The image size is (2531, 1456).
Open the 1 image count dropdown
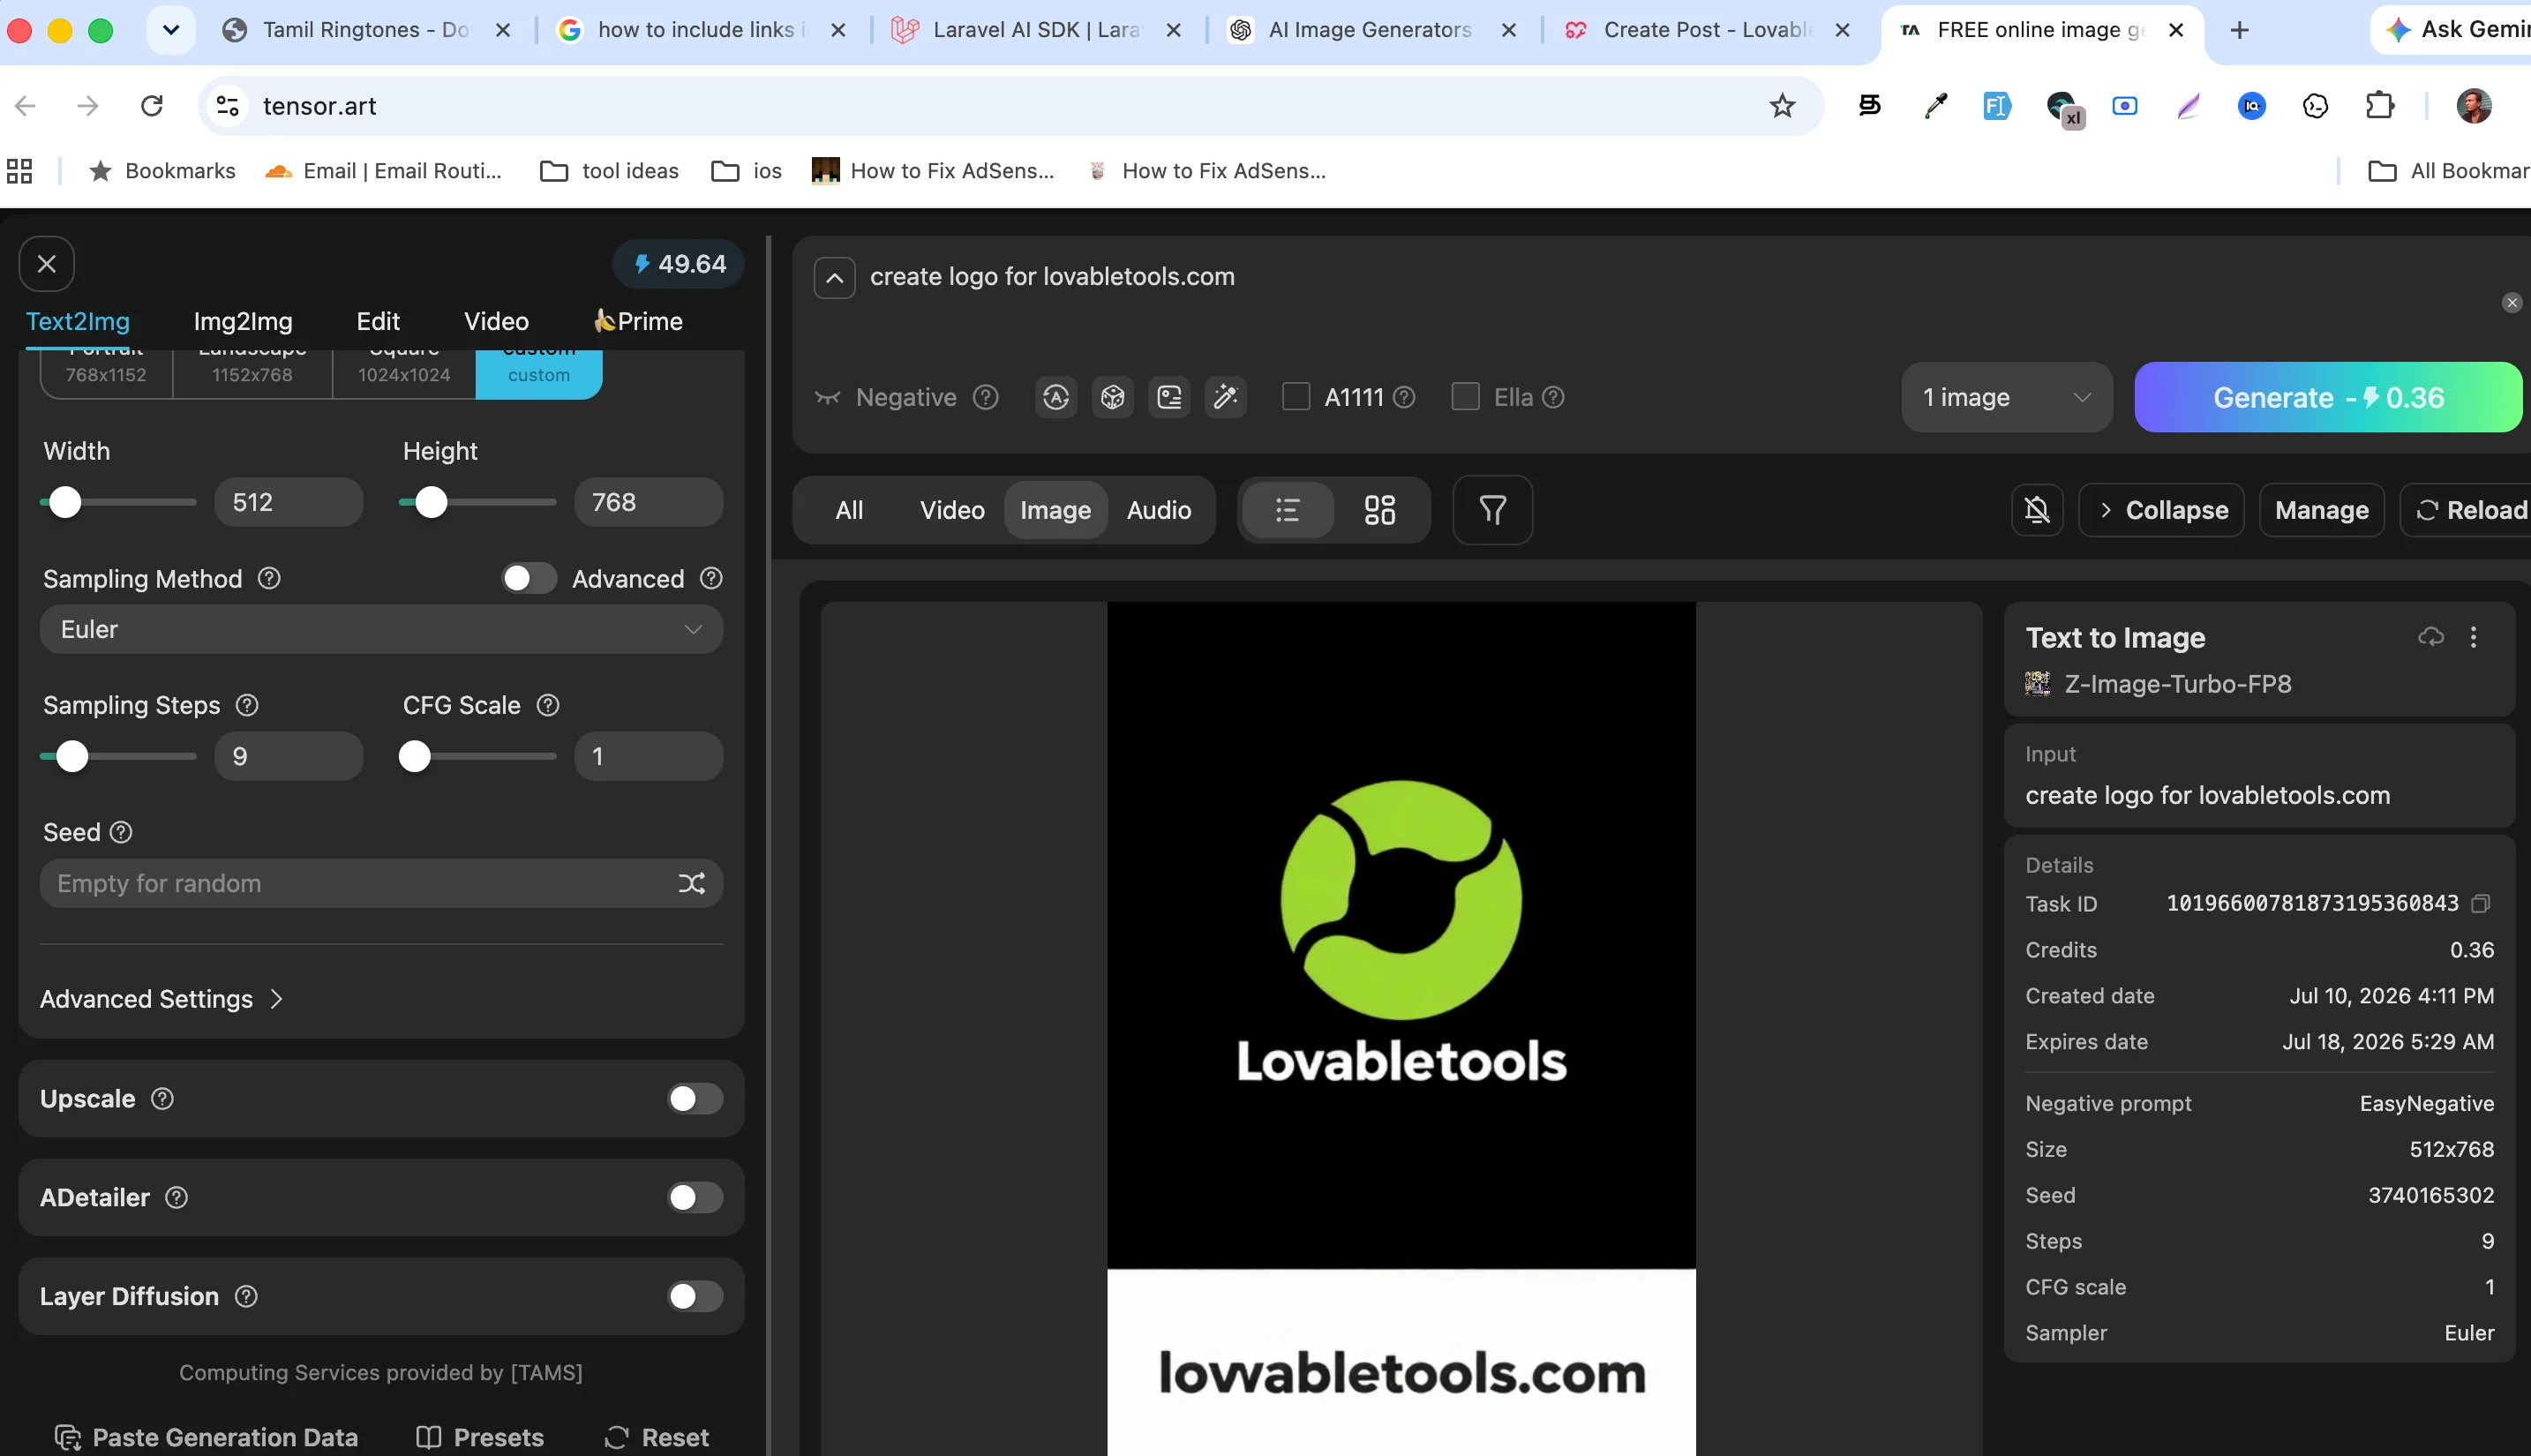click(2006, 397)
